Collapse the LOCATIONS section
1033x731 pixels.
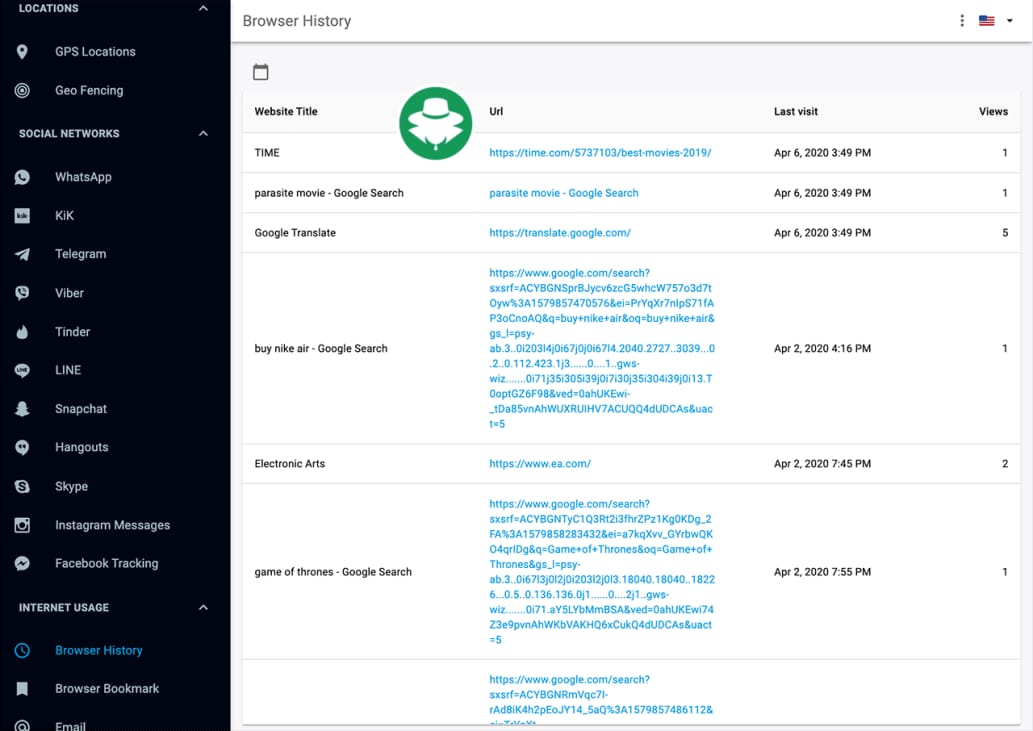pos(202,8)
